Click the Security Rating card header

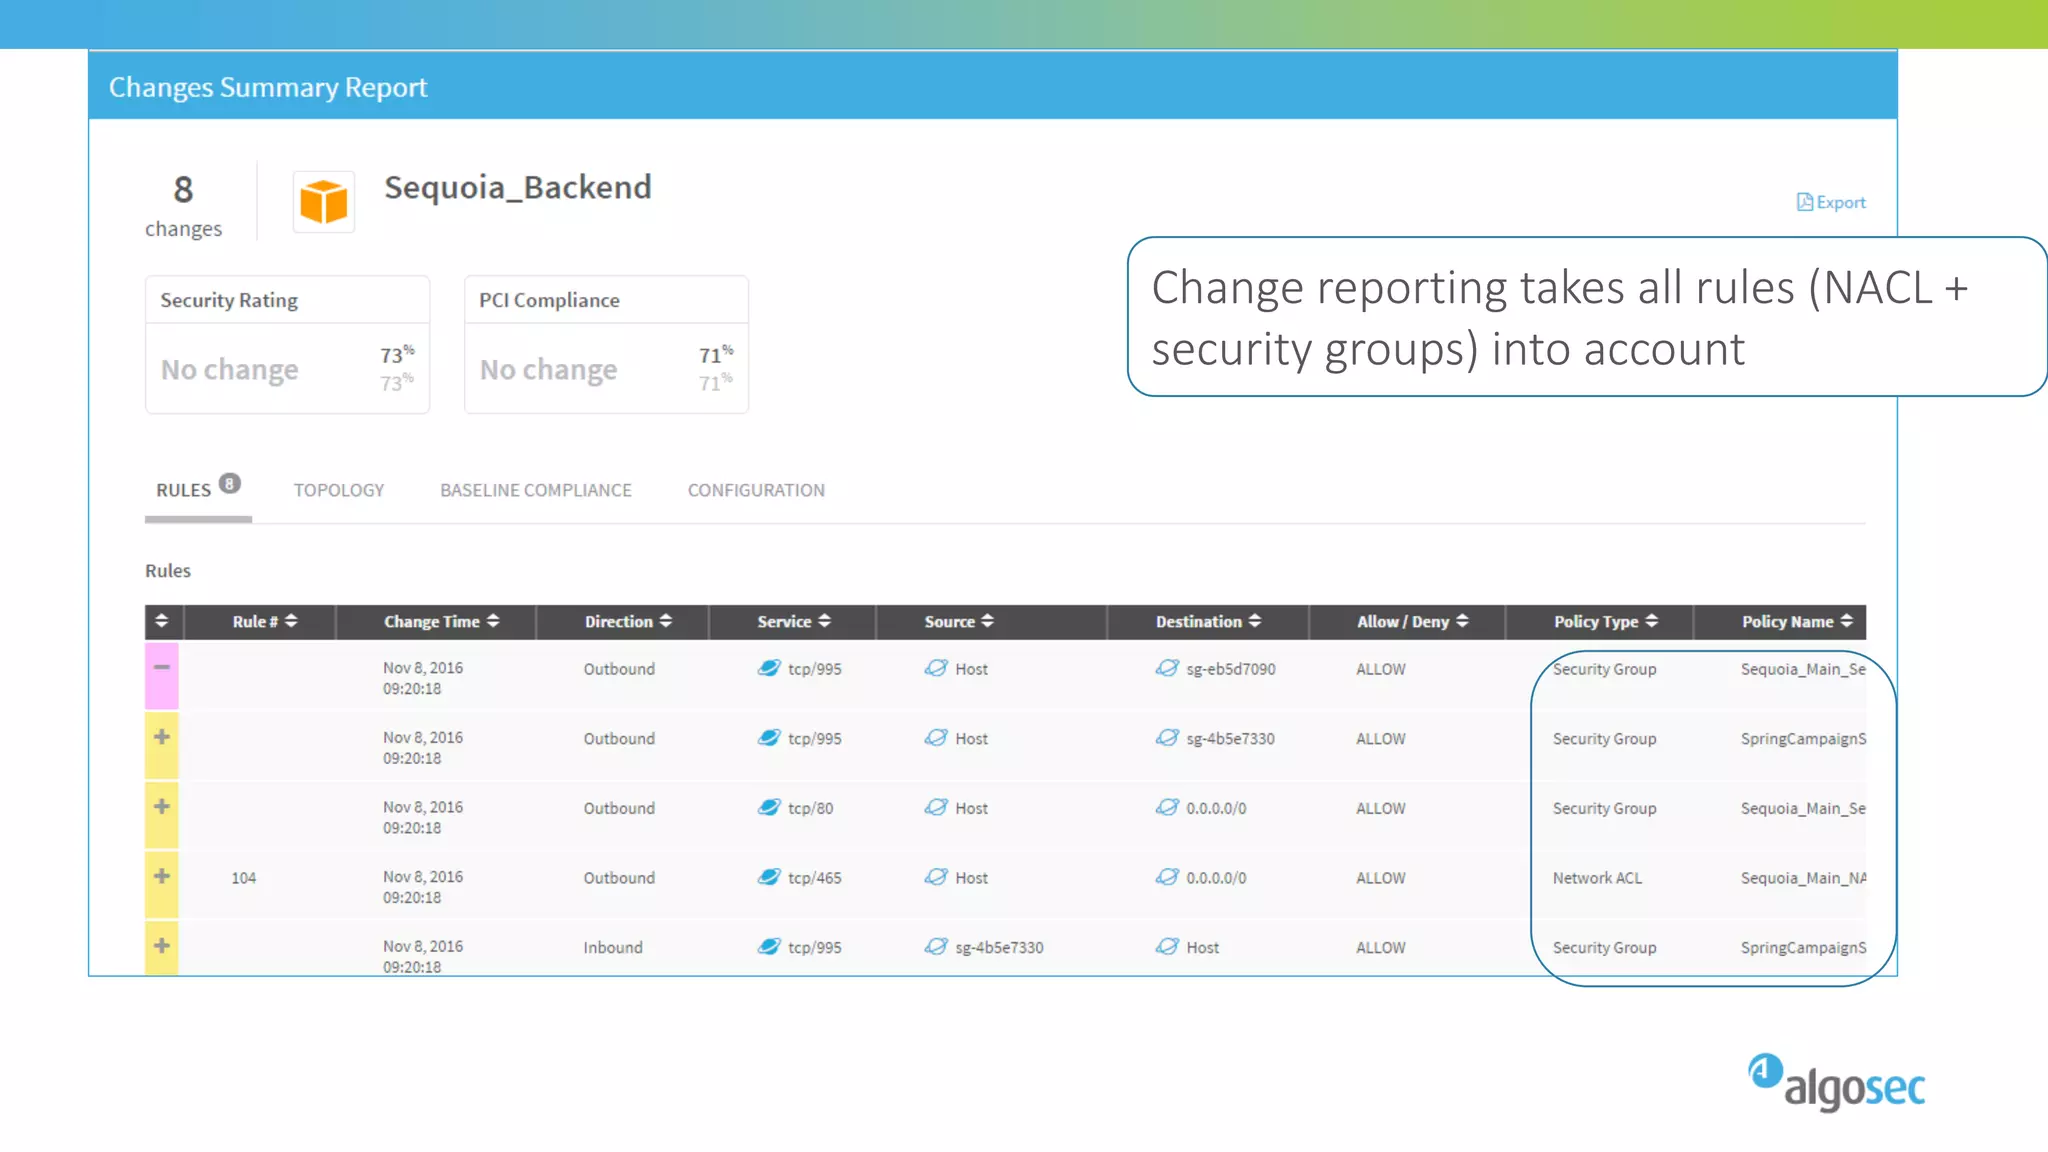288,300
